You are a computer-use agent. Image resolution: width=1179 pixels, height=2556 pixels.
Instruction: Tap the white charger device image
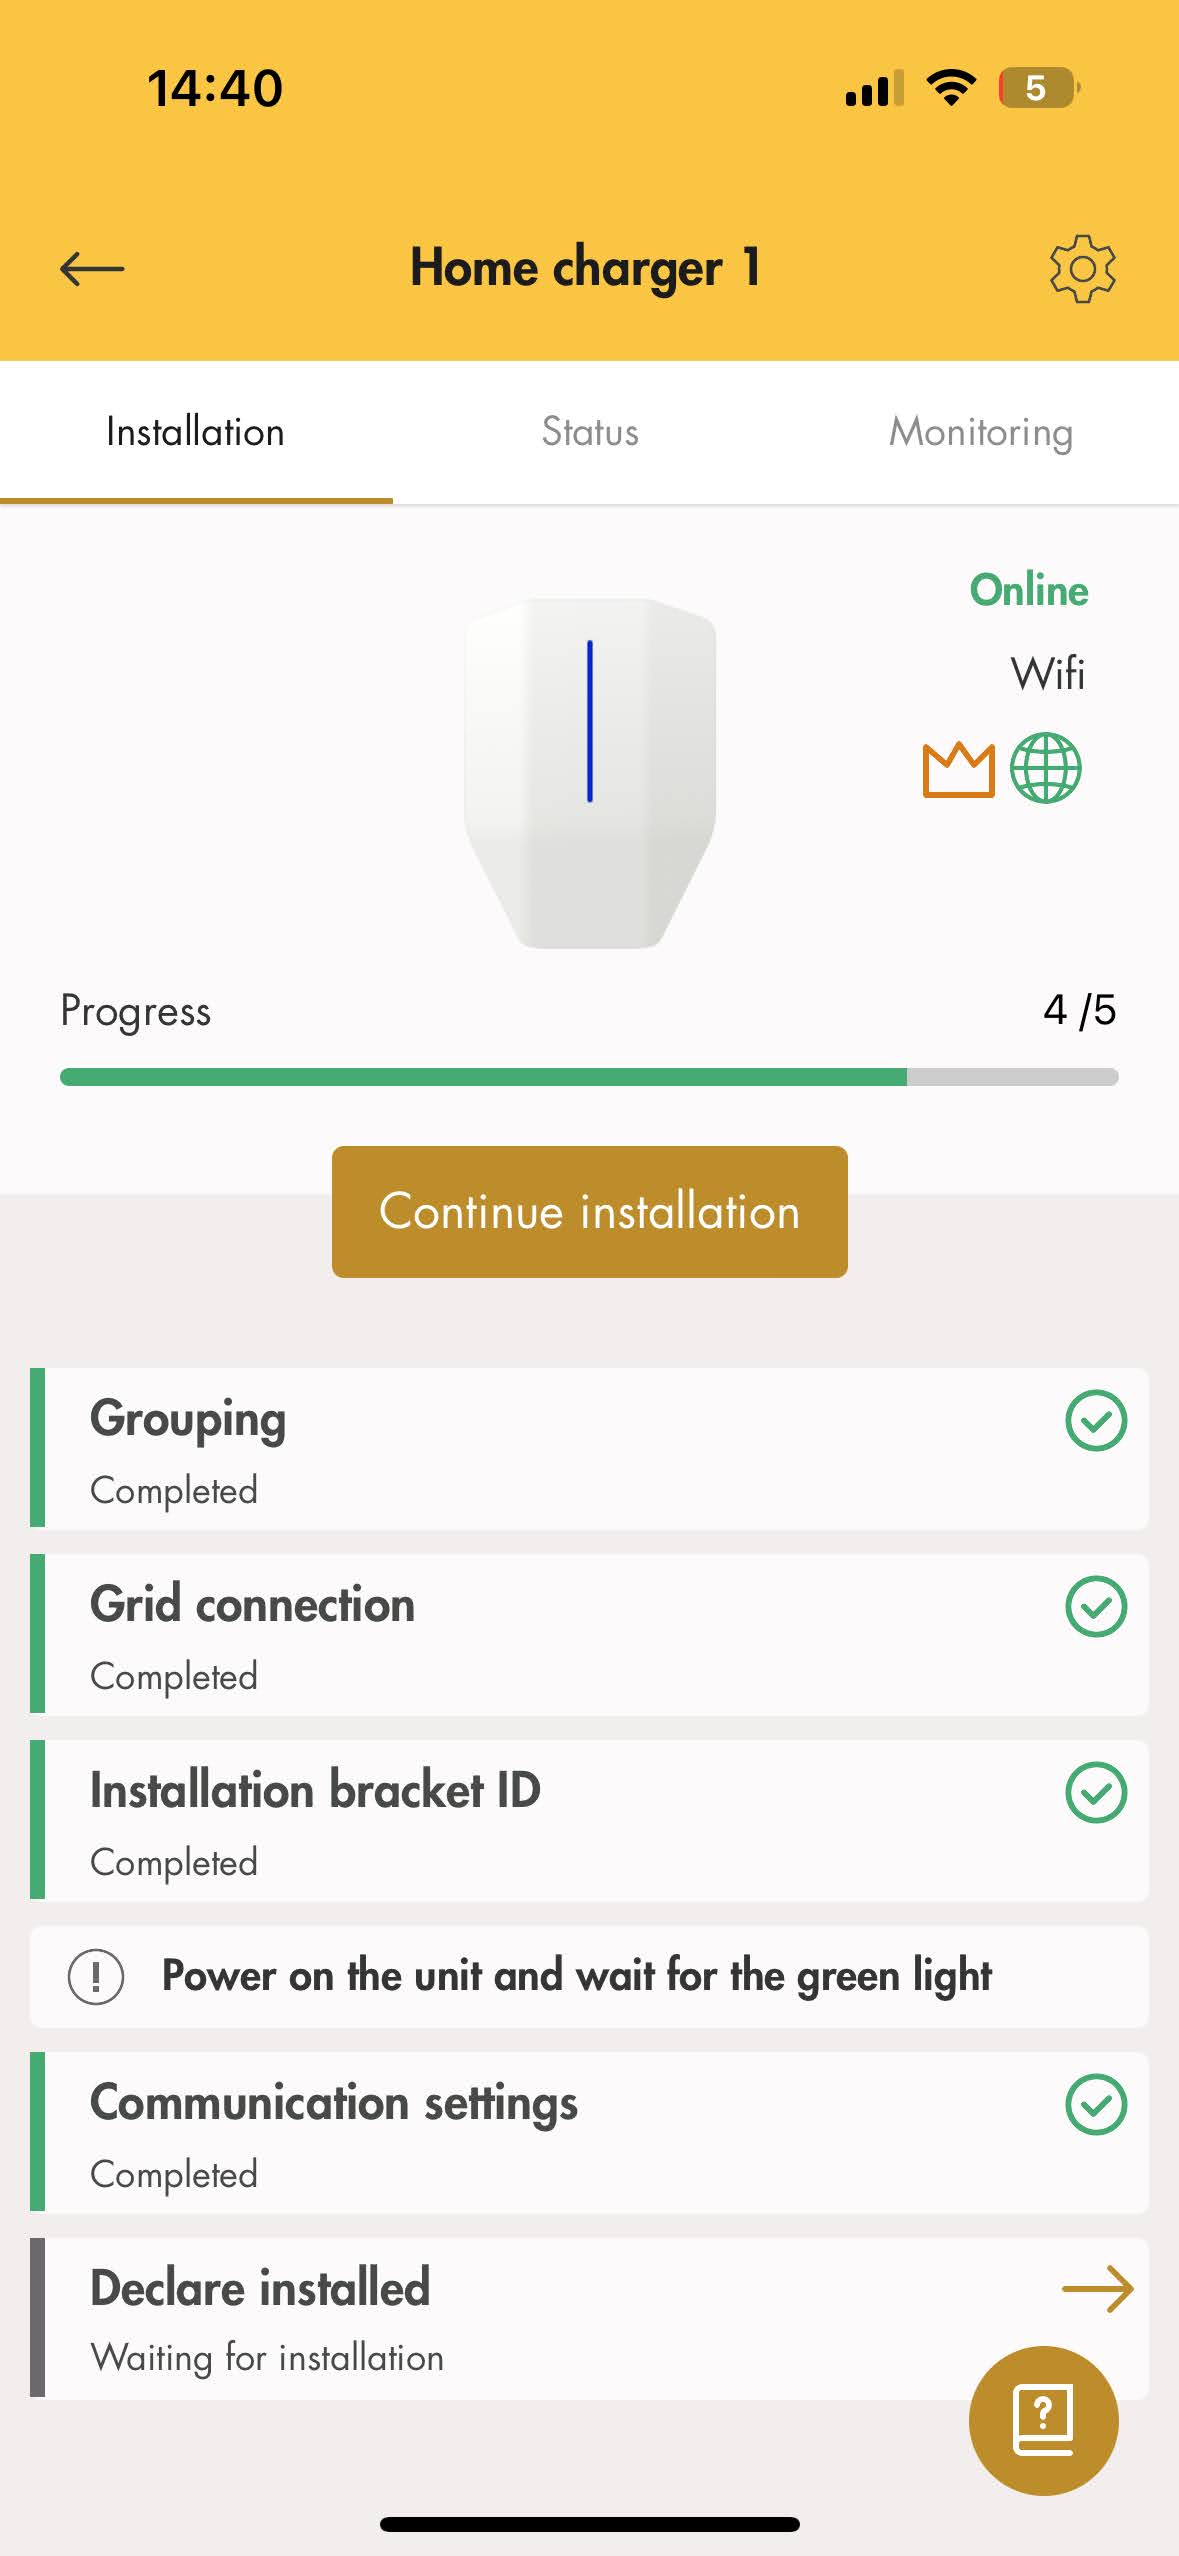[x=590, y=772]
